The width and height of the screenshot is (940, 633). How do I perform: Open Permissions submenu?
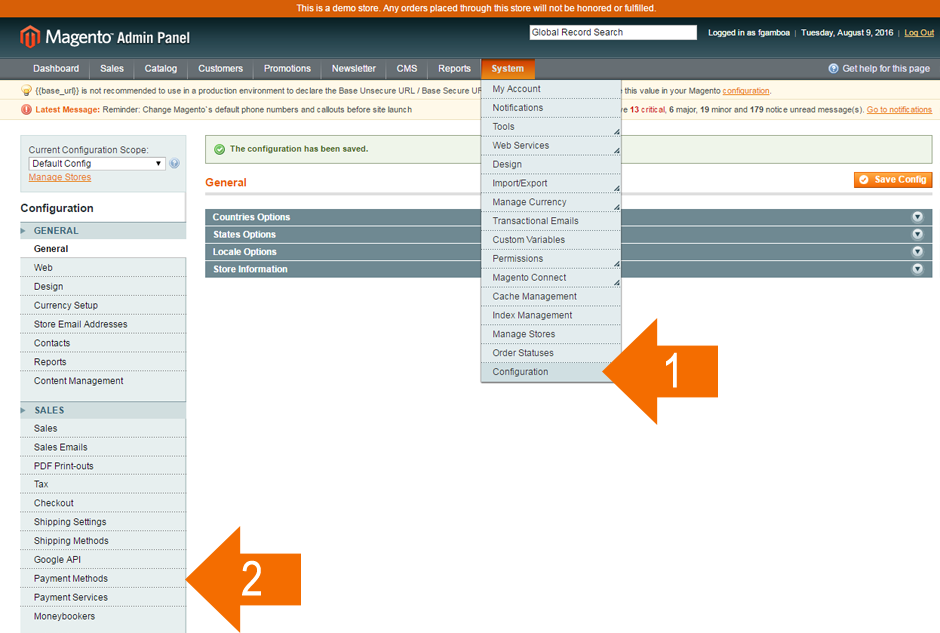(x=551, y=259)
